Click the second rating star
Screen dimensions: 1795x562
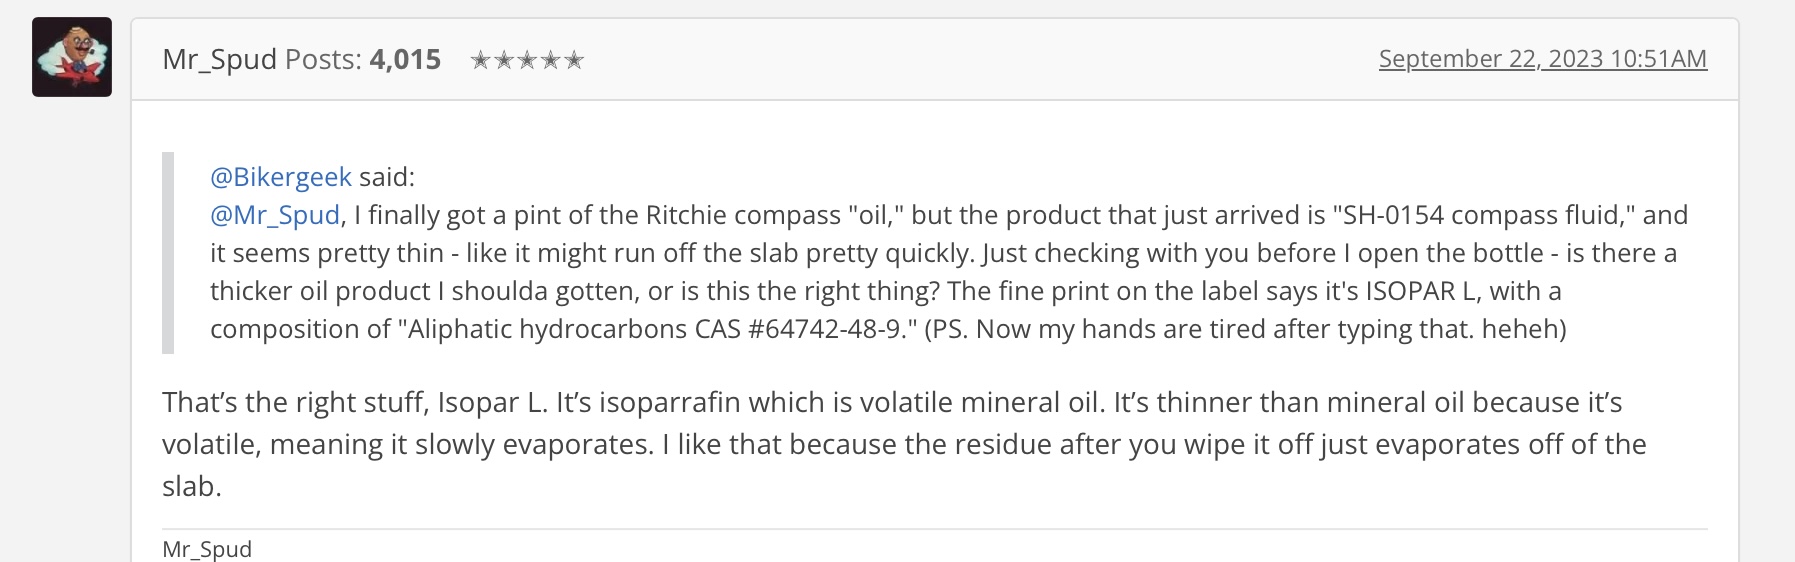point(504,61)
